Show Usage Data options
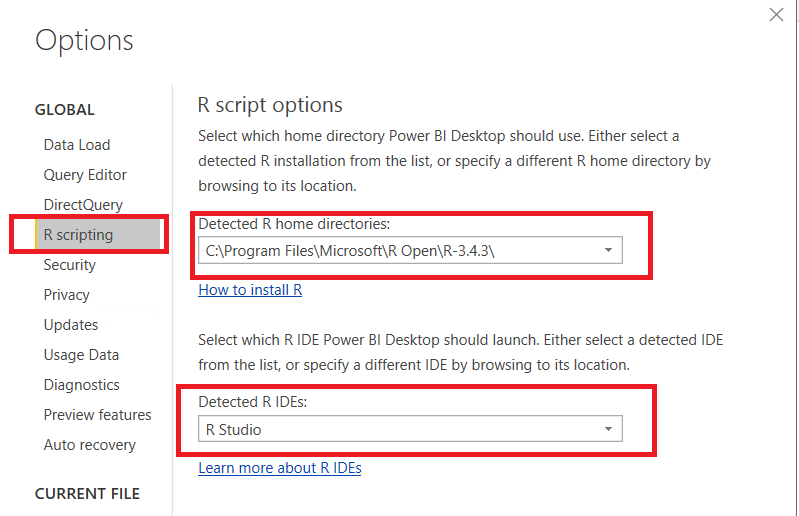799x516 pixels. pos(81,355)
